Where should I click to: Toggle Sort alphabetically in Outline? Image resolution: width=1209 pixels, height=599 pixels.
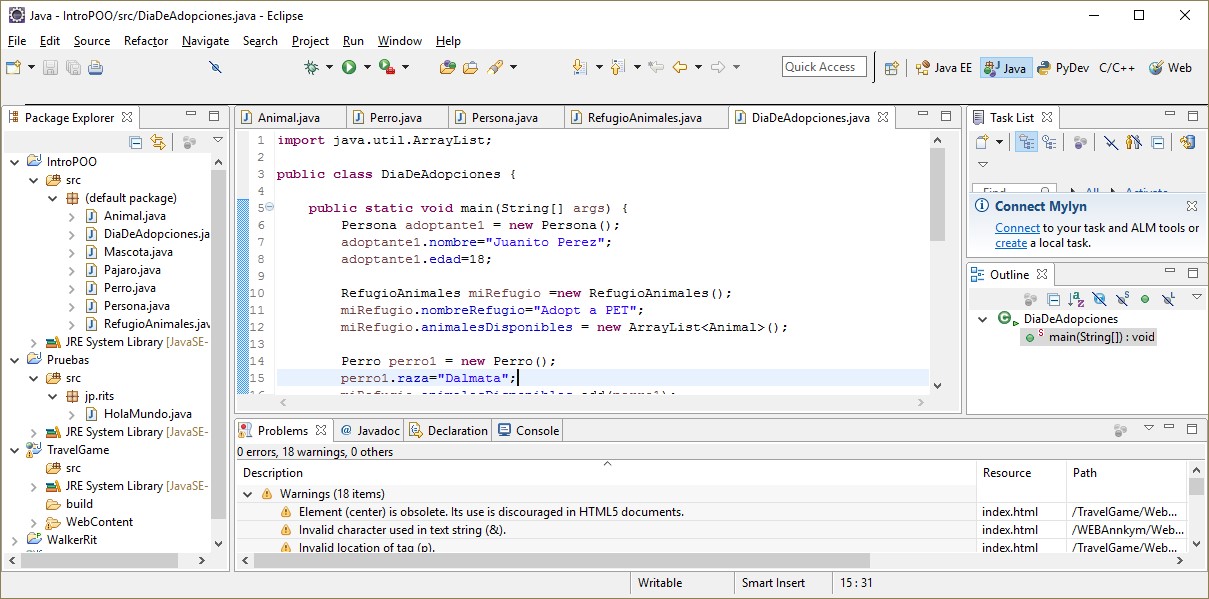pos(1077,298)
